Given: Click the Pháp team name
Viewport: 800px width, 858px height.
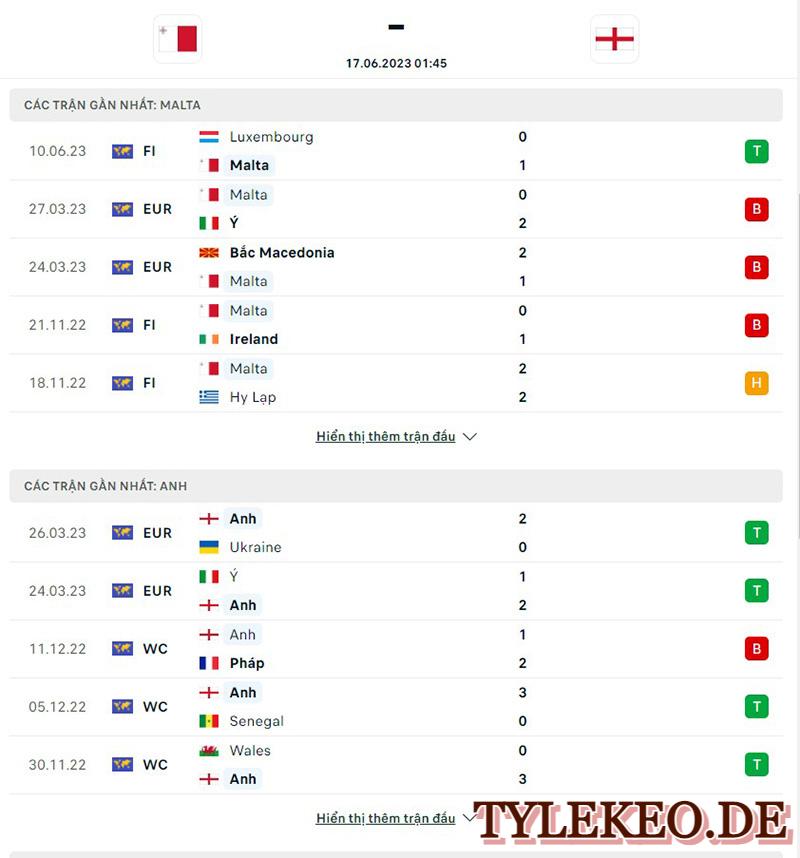Looking at the screenshot, I should (x=247, y=663).
